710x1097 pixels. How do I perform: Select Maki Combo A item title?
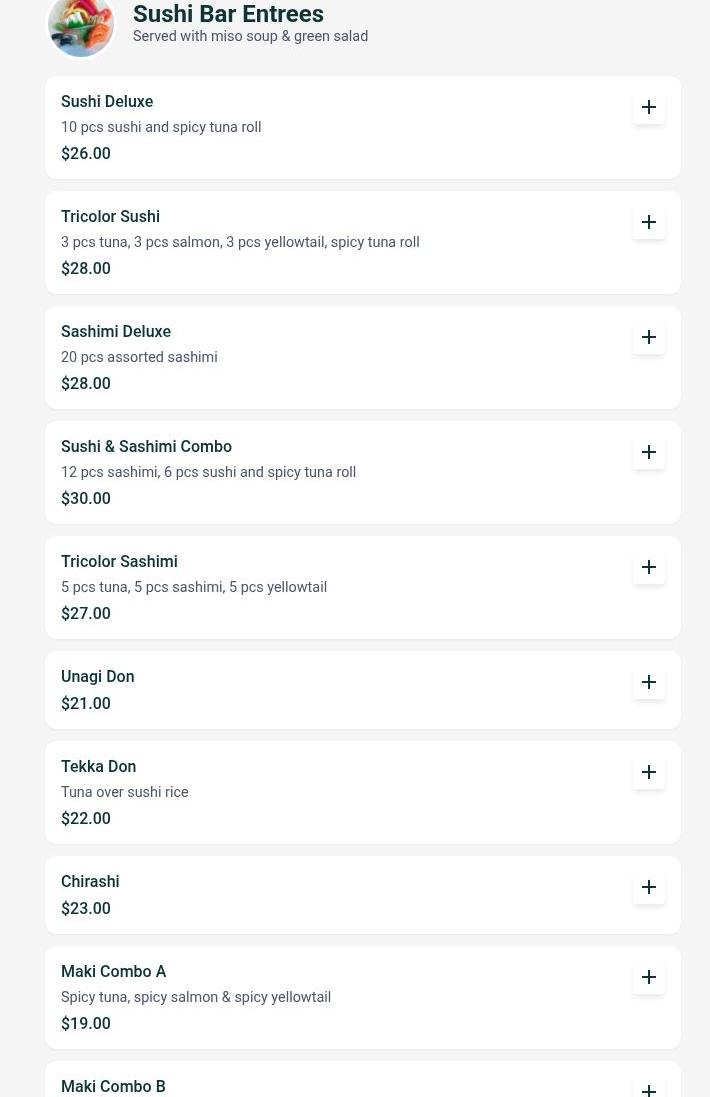pos(113,971)
